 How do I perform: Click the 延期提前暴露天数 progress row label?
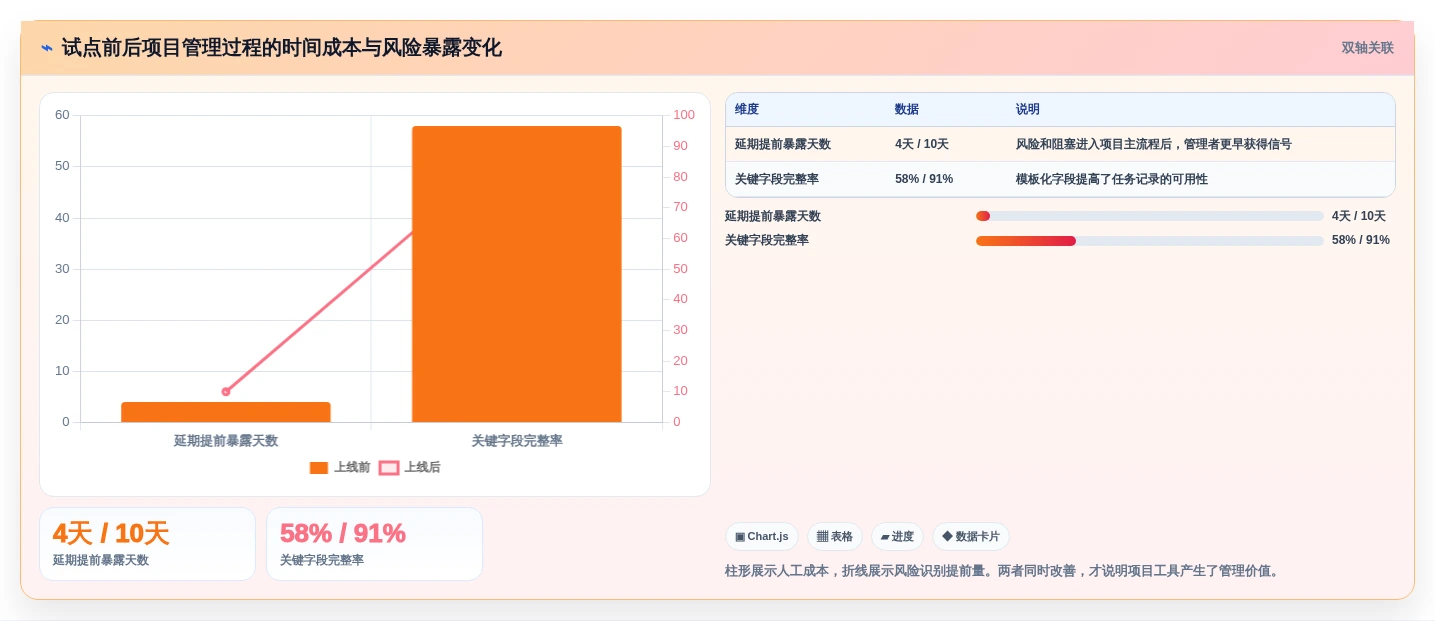click(x=773, y=216)
